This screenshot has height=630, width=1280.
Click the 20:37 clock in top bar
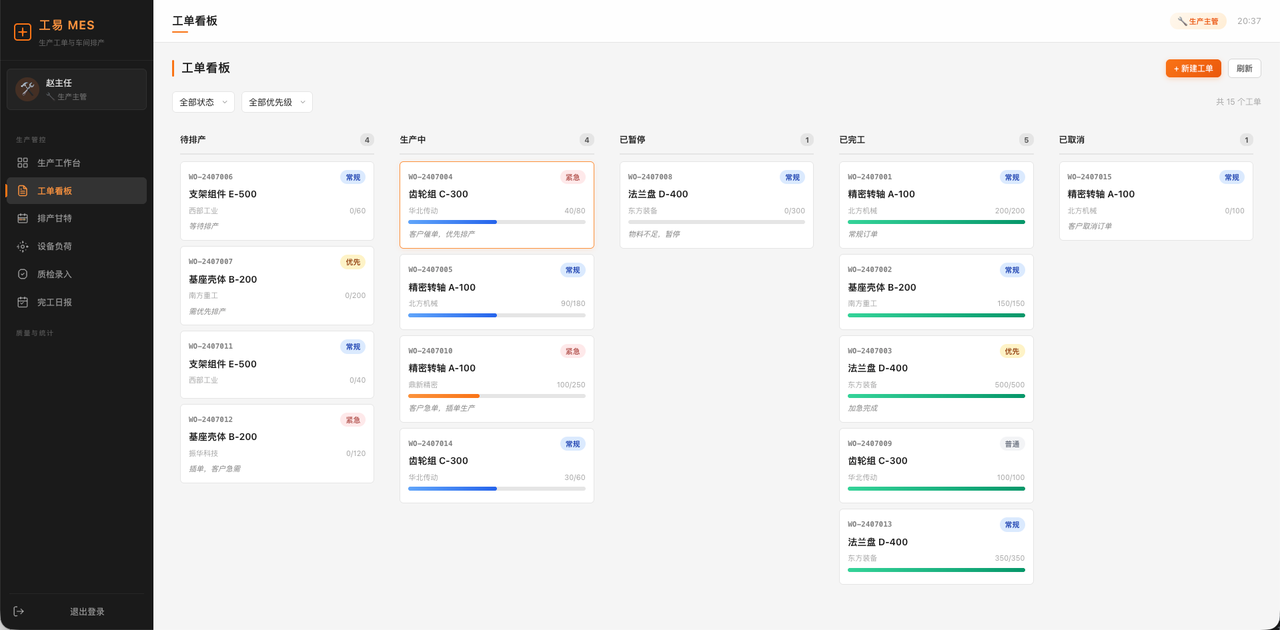[x=1249, y=21]
